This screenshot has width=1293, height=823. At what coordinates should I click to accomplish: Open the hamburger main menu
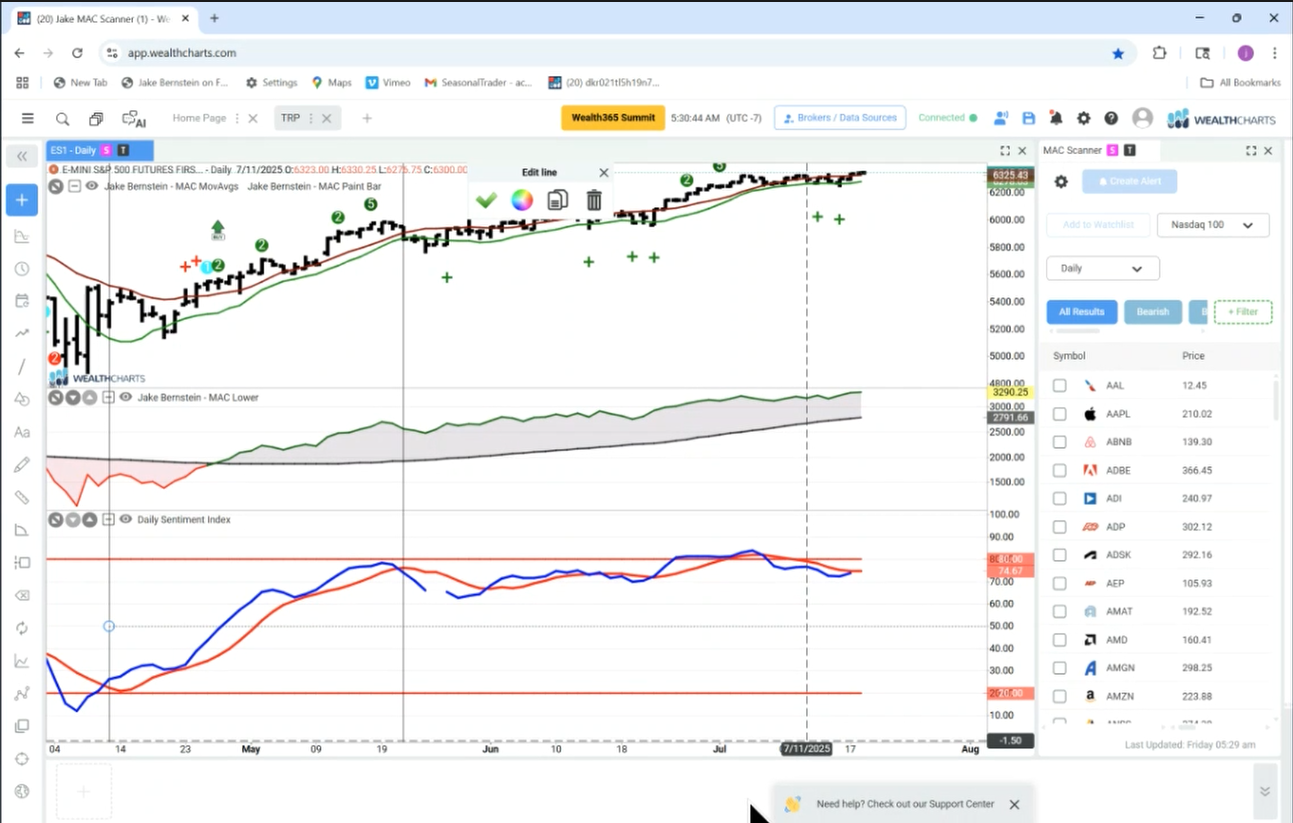point(27,118)
